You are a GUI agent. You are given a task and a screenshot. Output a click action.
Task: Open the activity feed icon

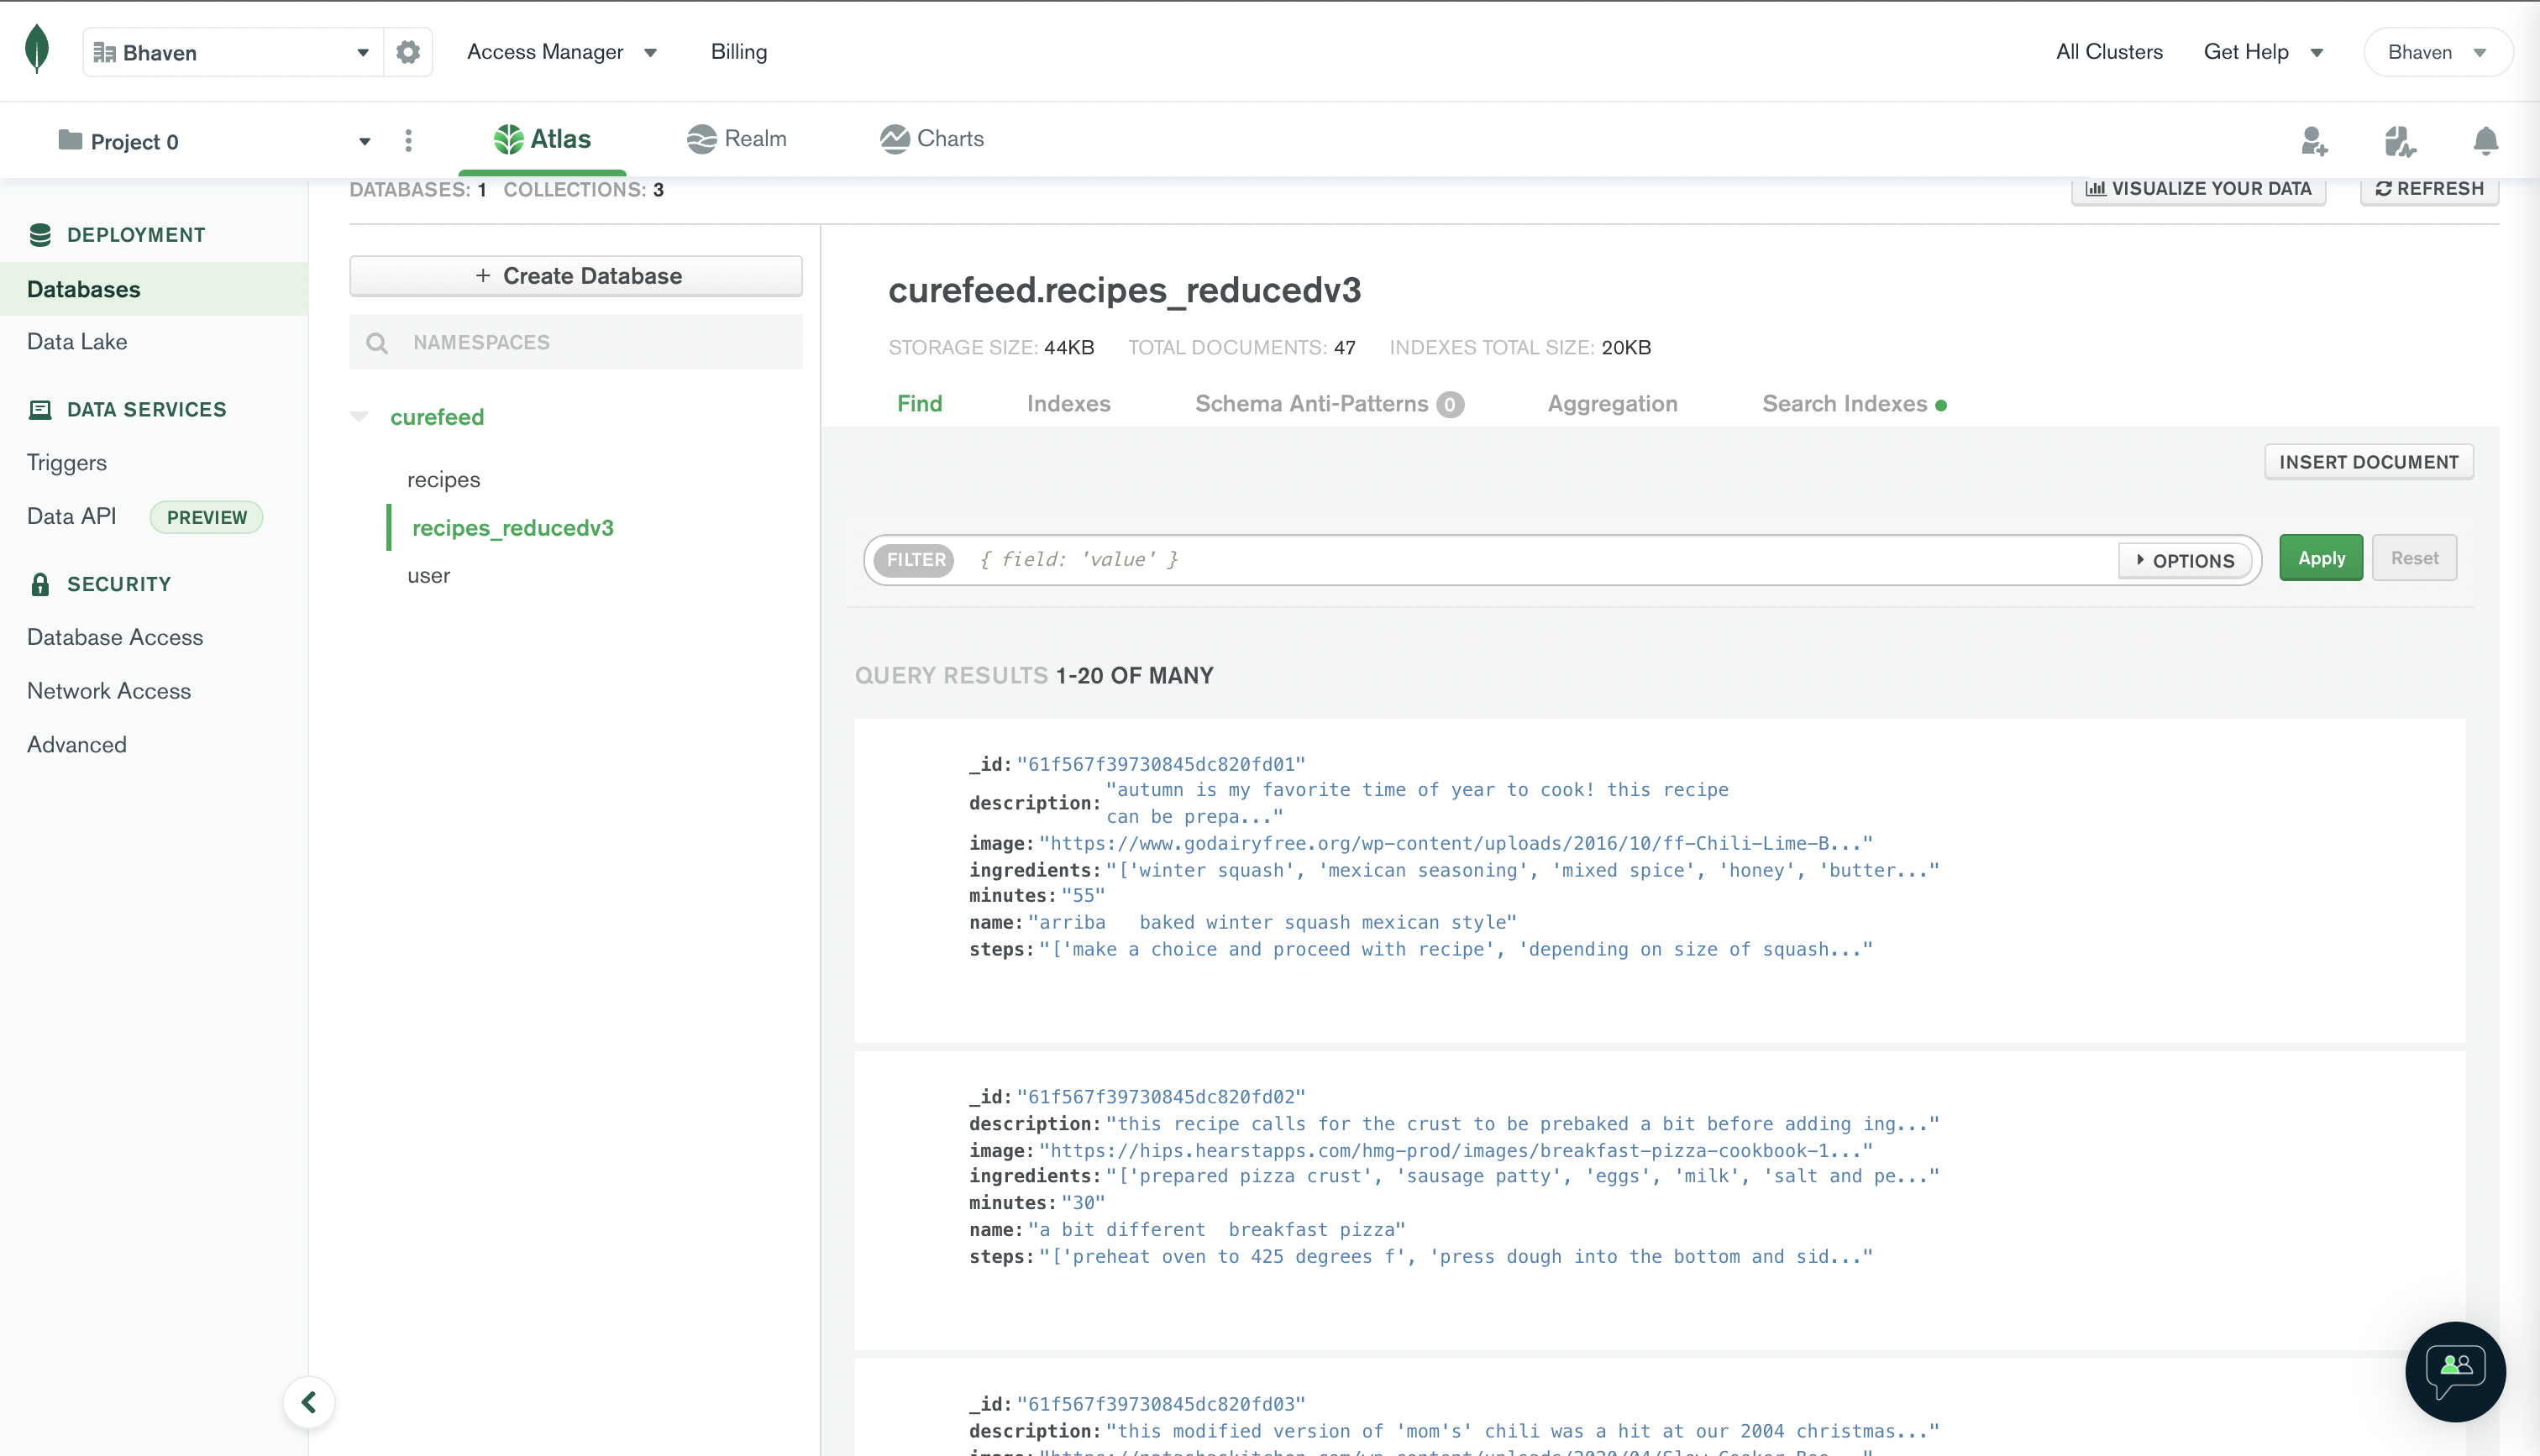[2399, 141]
